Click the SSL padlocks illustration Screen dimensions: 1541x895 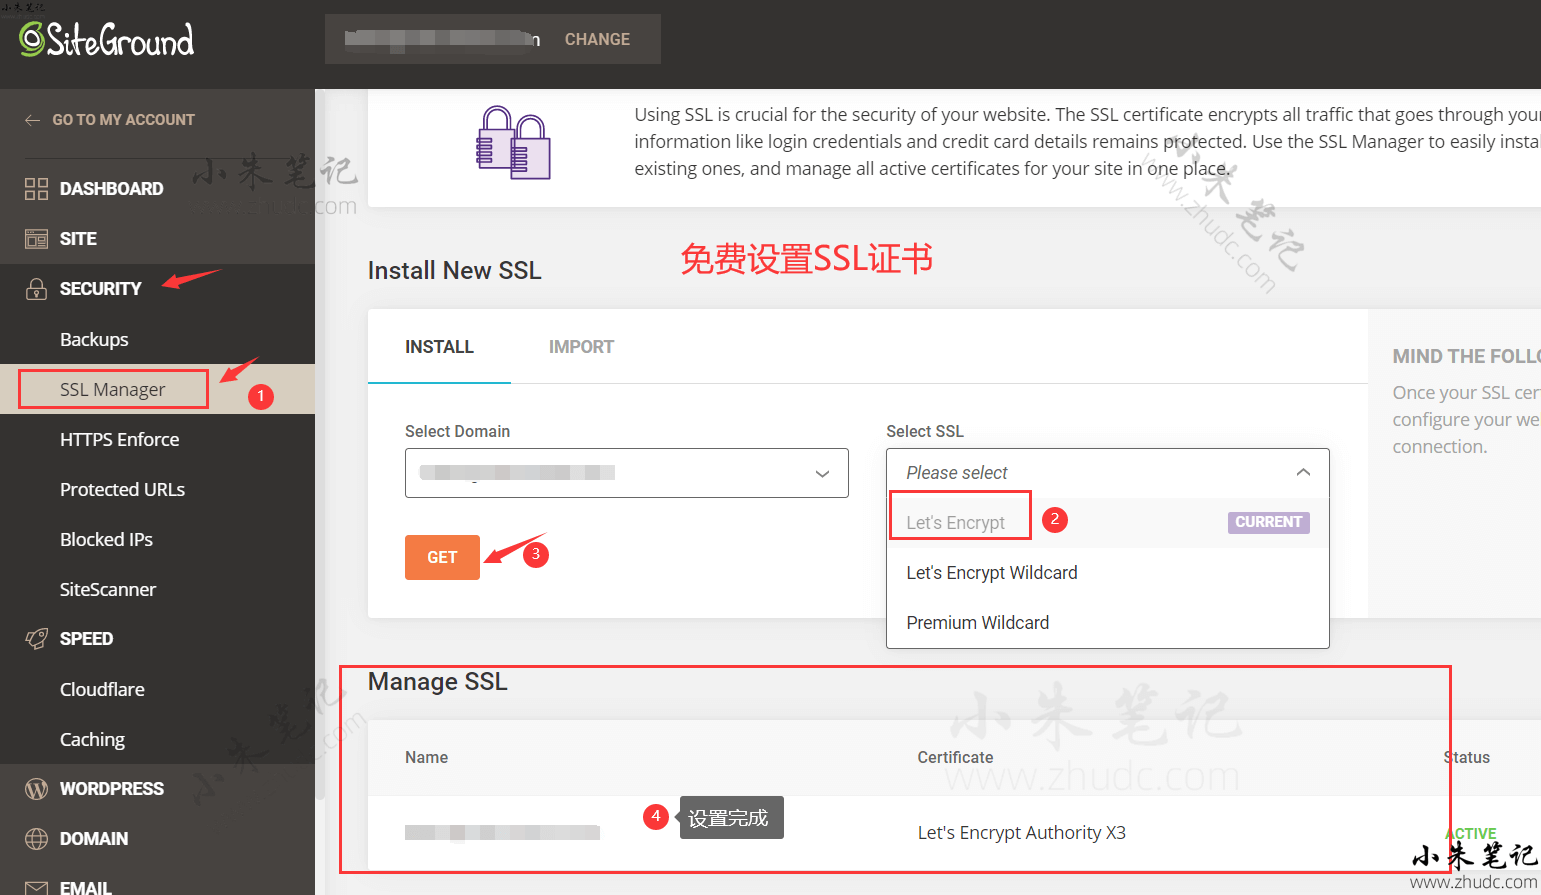point(513,143)
